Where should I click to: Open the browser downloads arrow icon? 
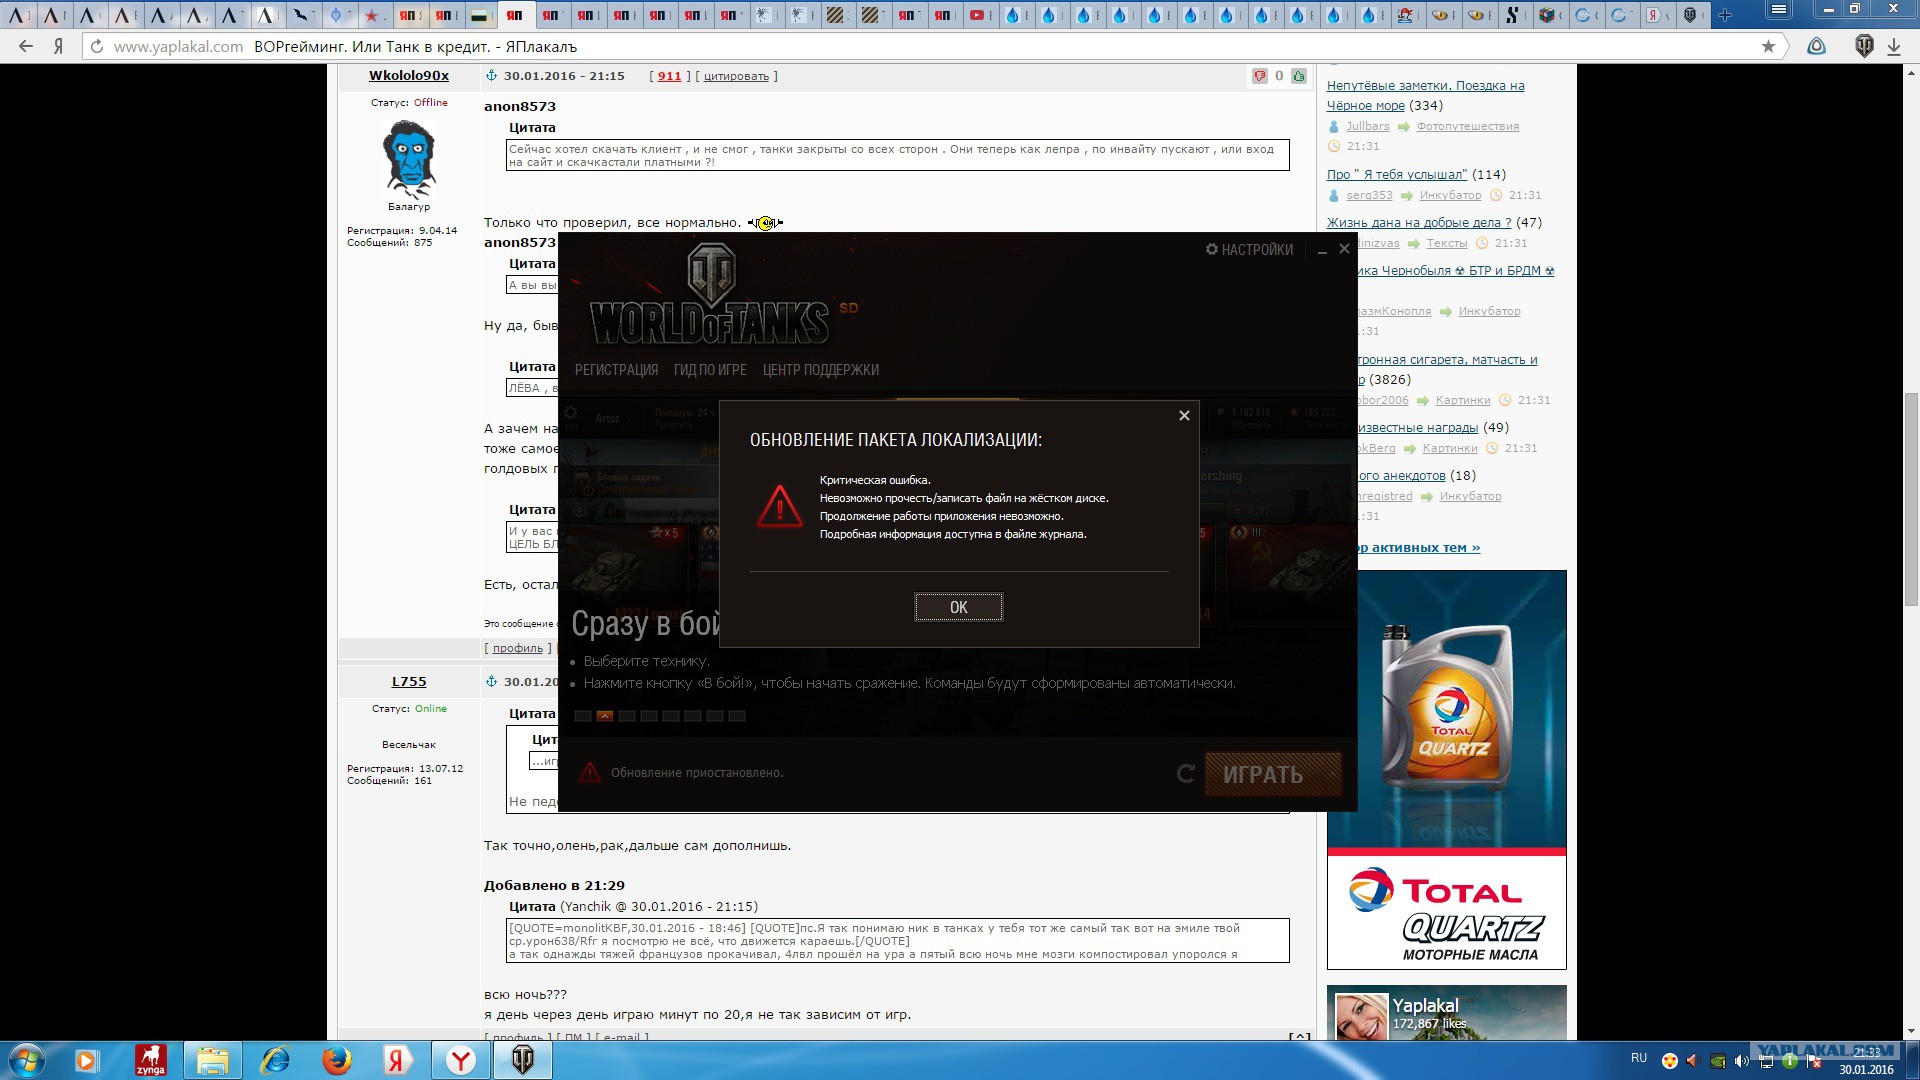click(1894, 47)
